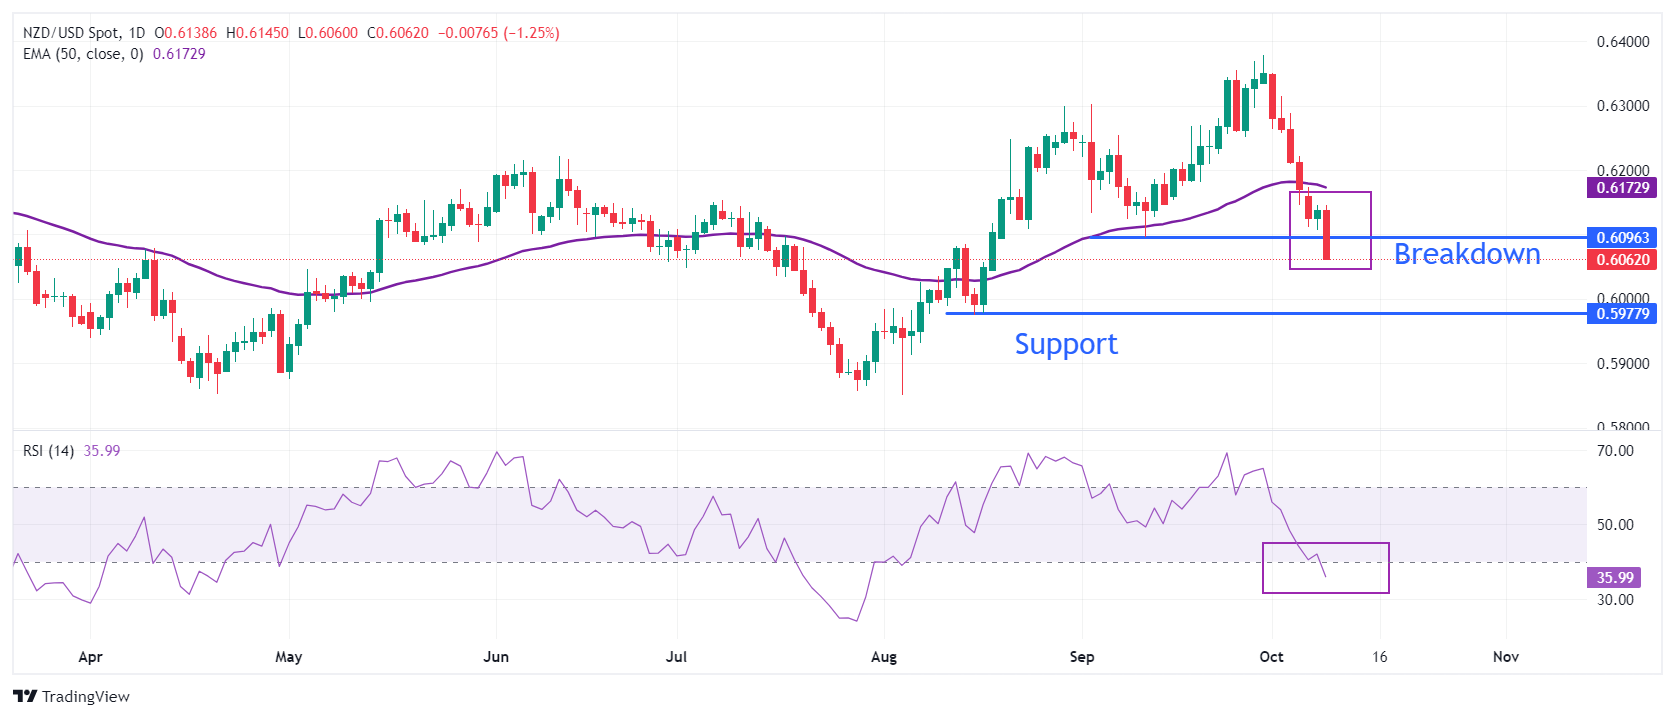This screenshot has height=718, width=1675.
Task: Select the 0.59779 support price label
Action: (x=1622, y=314)
